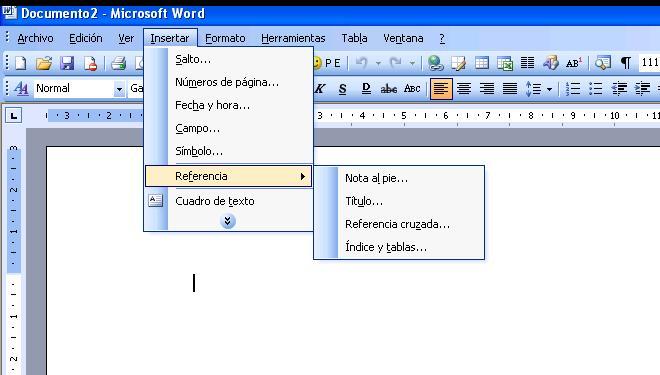Expand the redo history dropdown arrow
The height and width of the screenshot is (375, 660).
(412, 64)
